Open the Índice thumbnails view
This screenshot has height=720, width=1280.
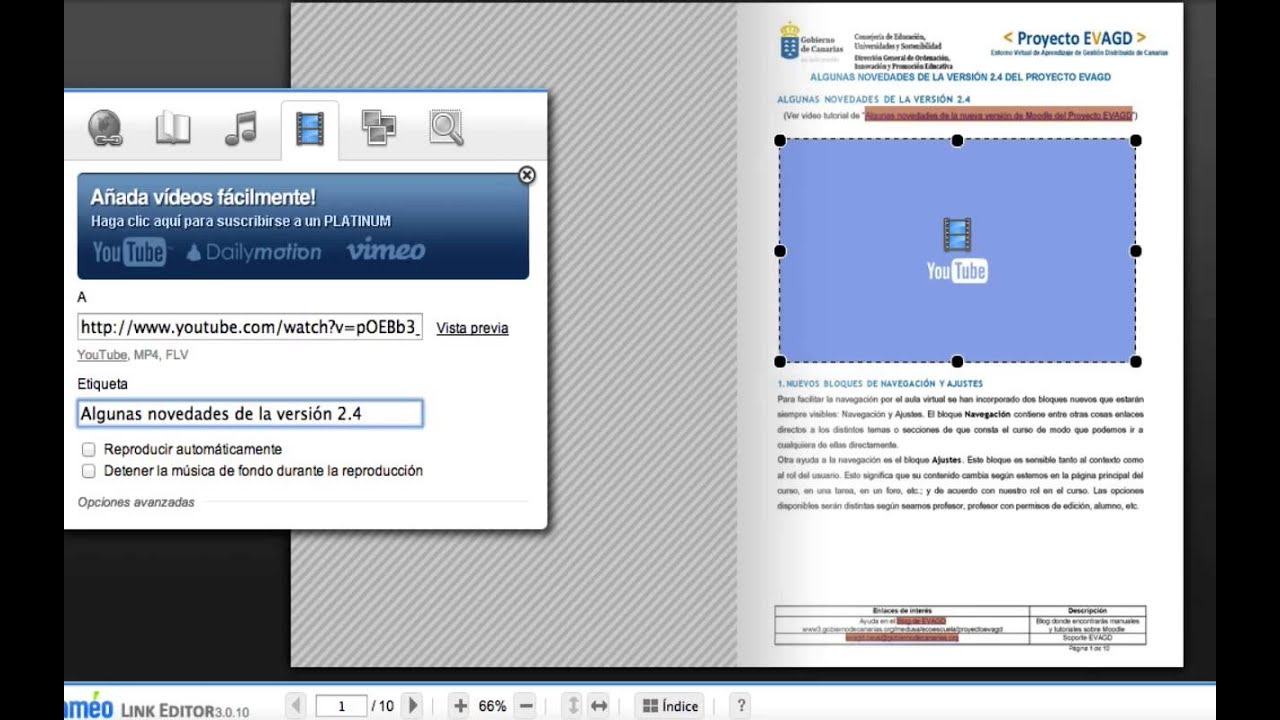coord(670,706)
